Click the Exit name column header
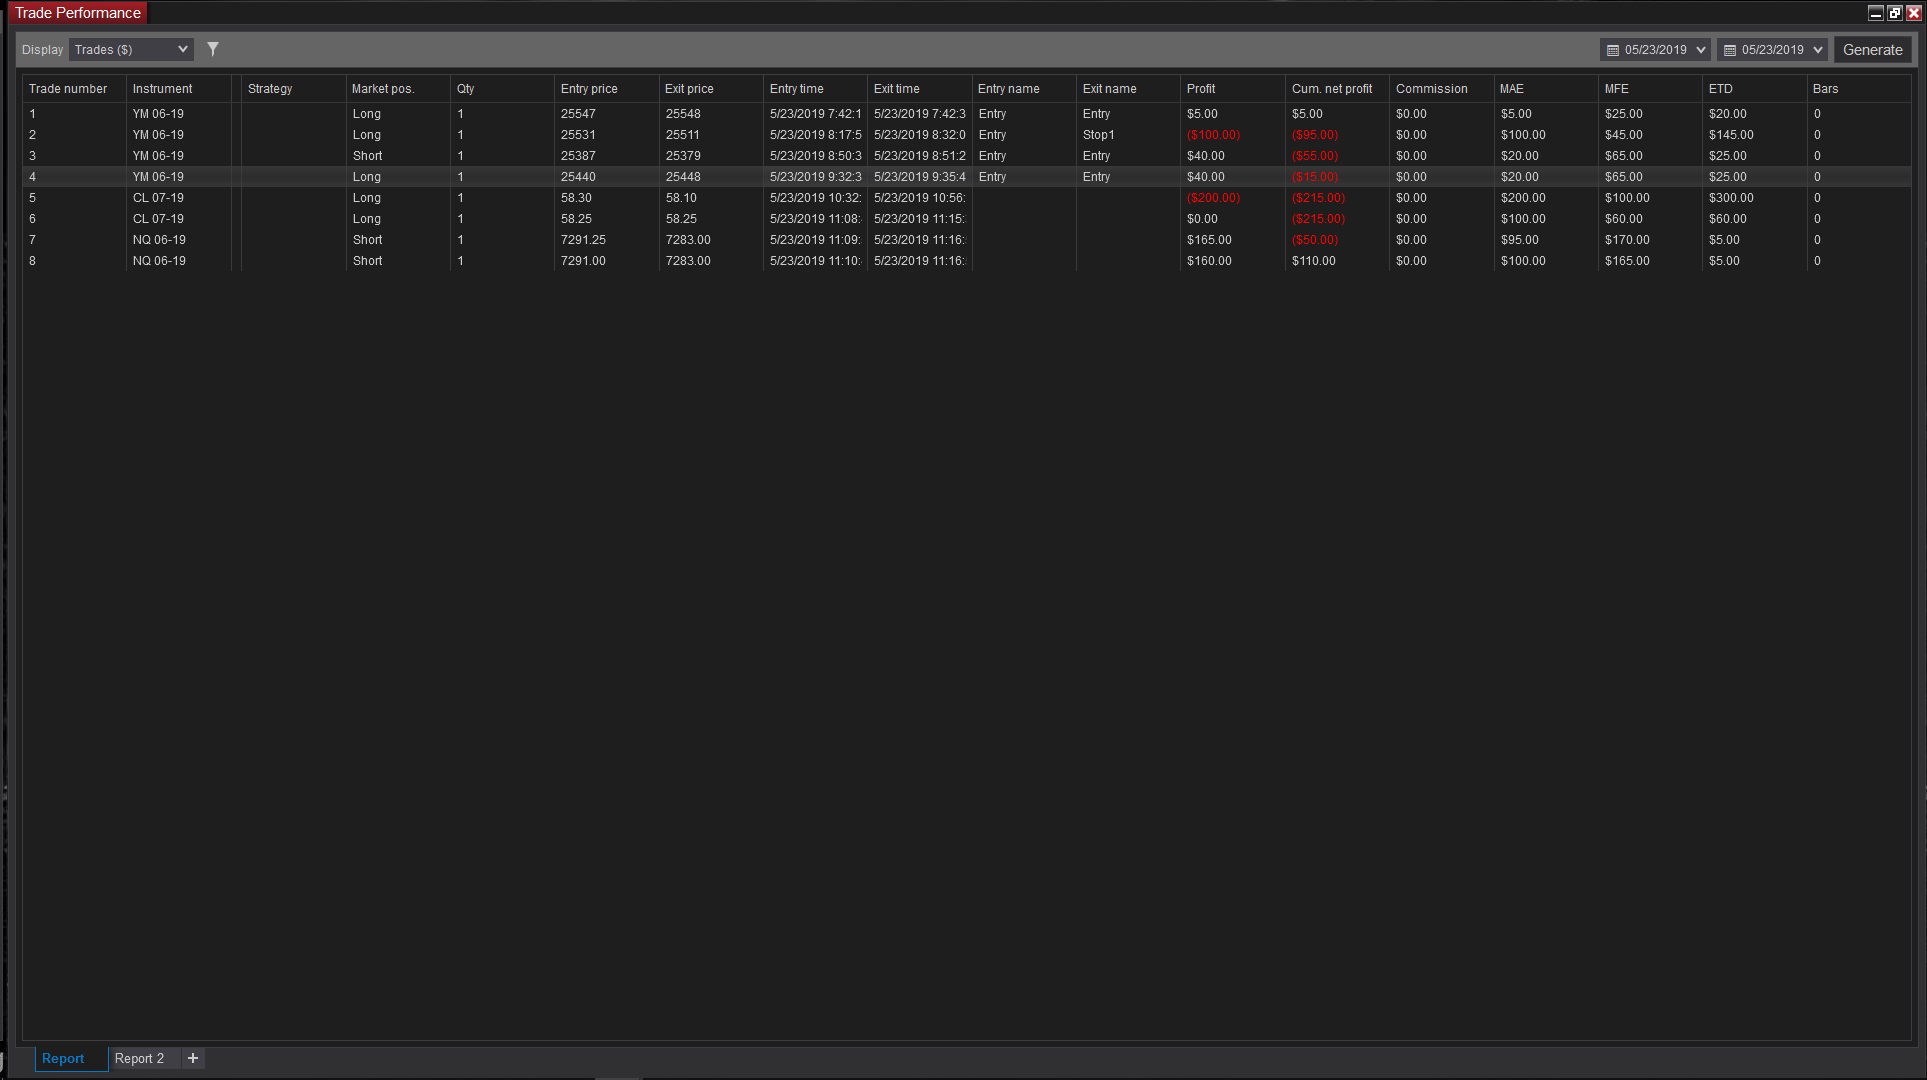This screenshot has width=1927, height=1080. coord(1128,89)
